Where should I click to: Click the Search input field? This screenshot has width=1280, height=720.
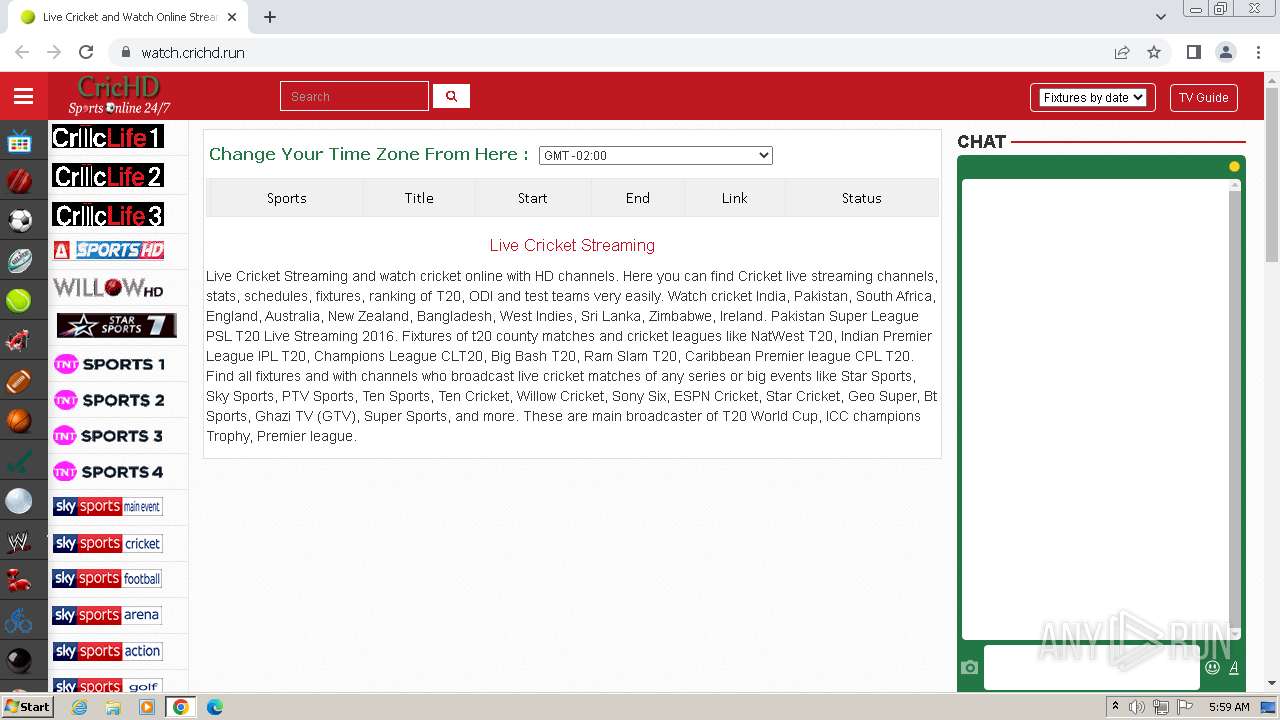tap(355, 96)
